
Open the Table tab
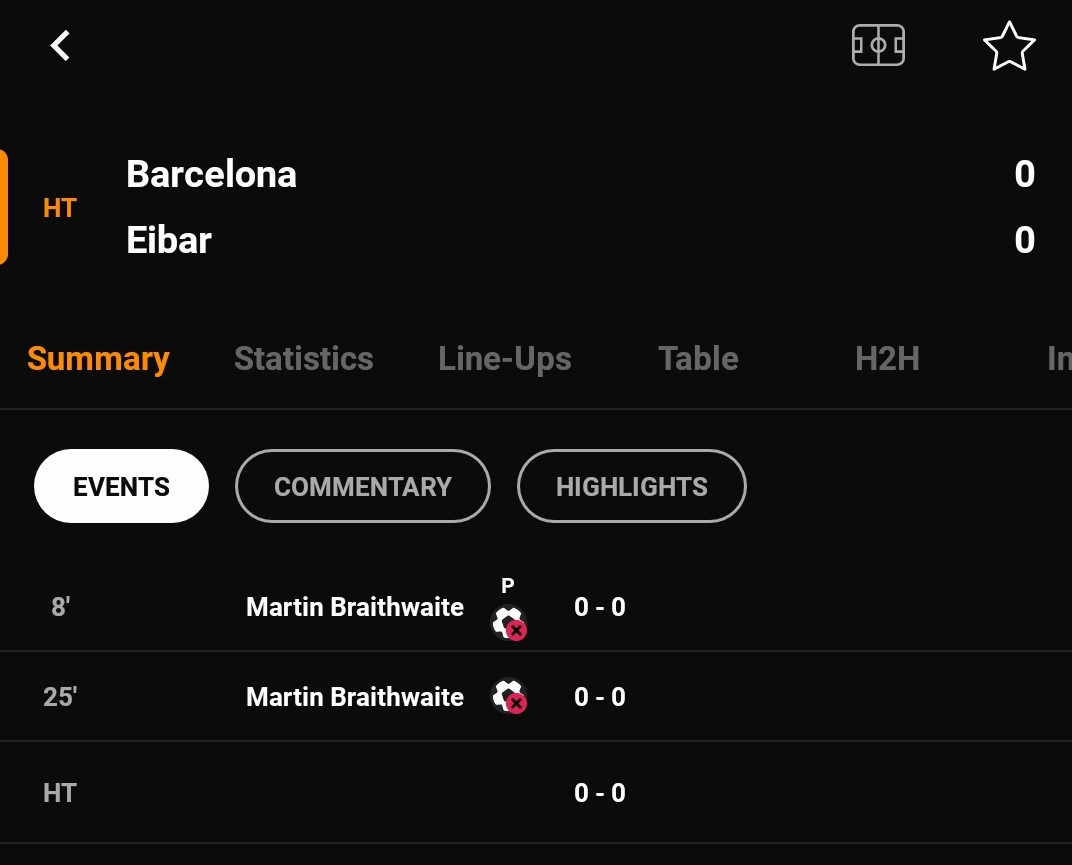[x=698, y=359]
